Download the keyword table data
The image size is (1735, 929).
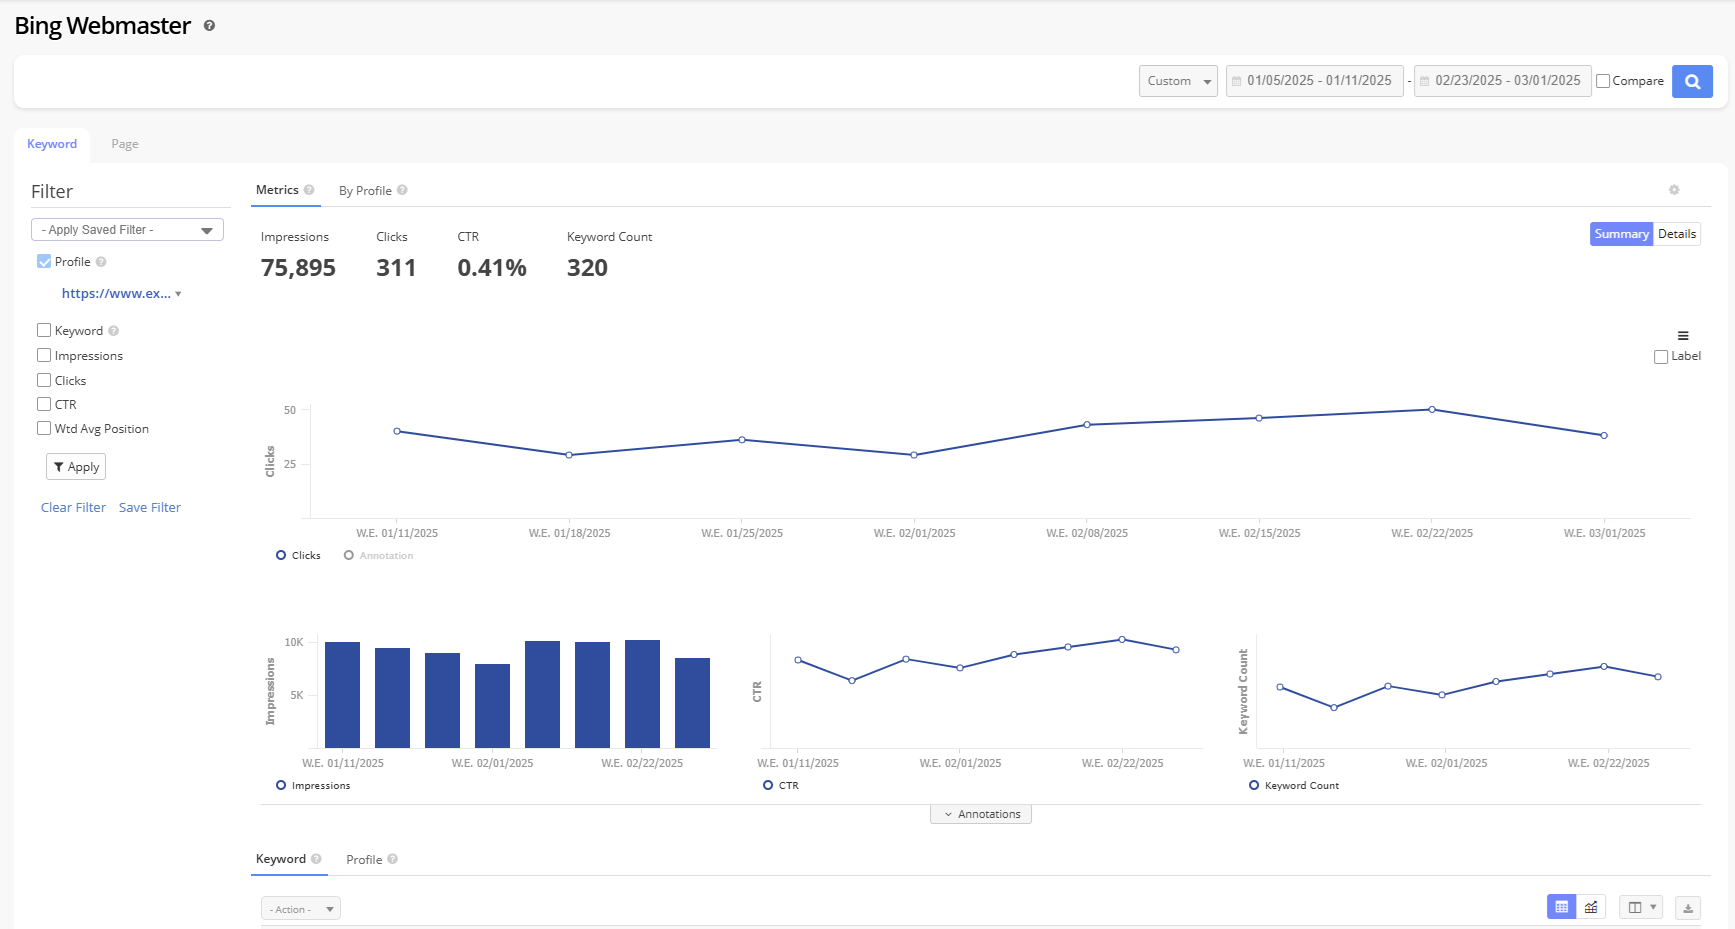(x=1688, y=908)
